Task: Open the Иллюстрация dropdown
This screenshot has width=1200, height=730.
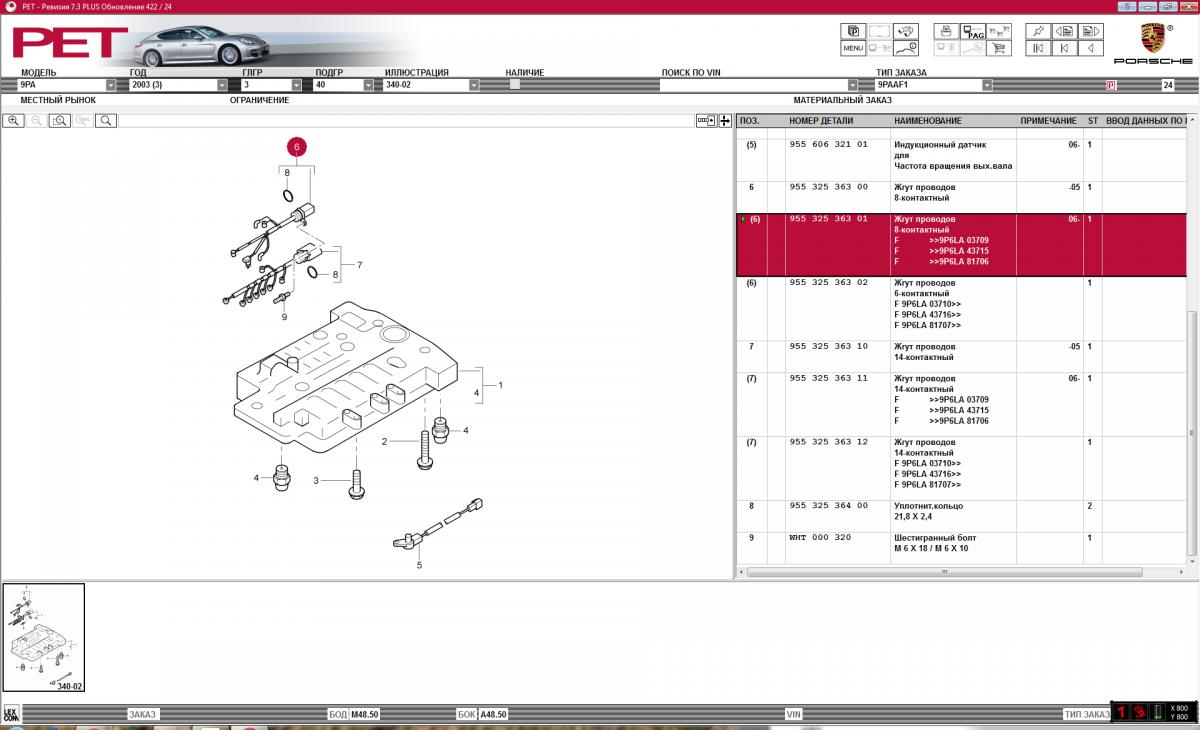Action: [473, 85]
